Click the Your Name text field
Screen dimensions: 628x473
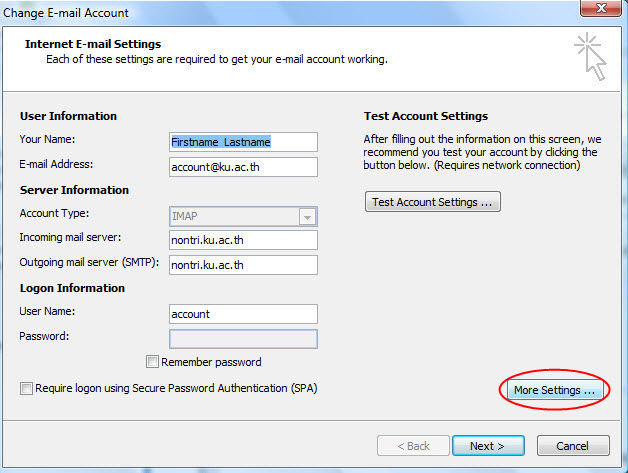(x=243, y=142)
